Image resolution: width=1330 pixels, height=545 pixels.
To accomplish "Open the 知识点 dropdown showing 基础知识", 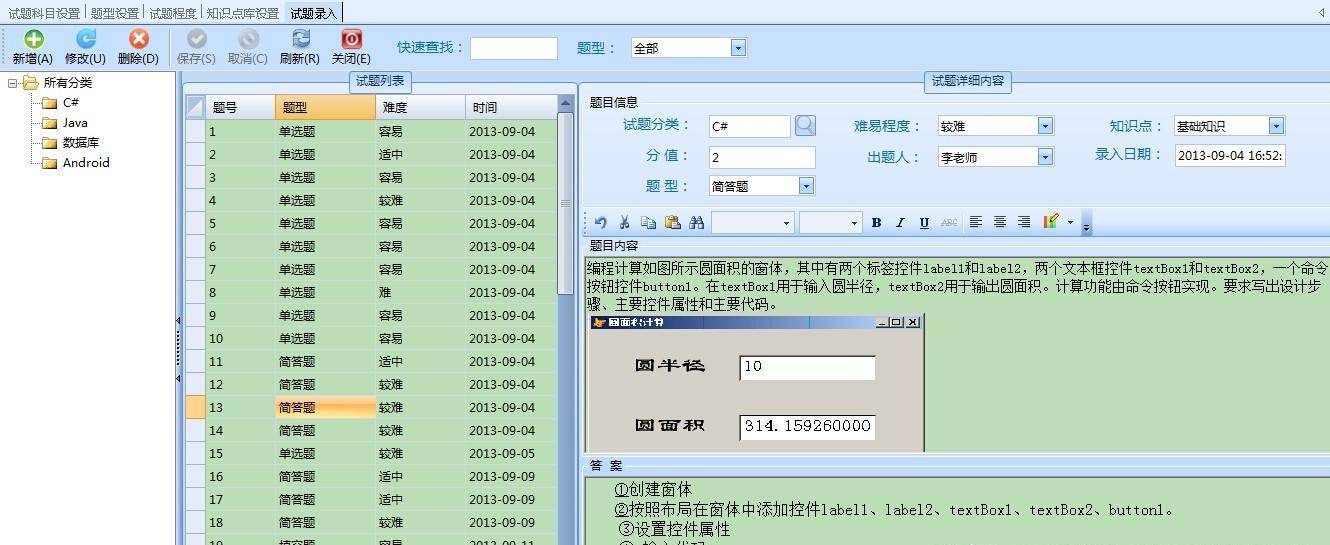I will click(1276, 126).
